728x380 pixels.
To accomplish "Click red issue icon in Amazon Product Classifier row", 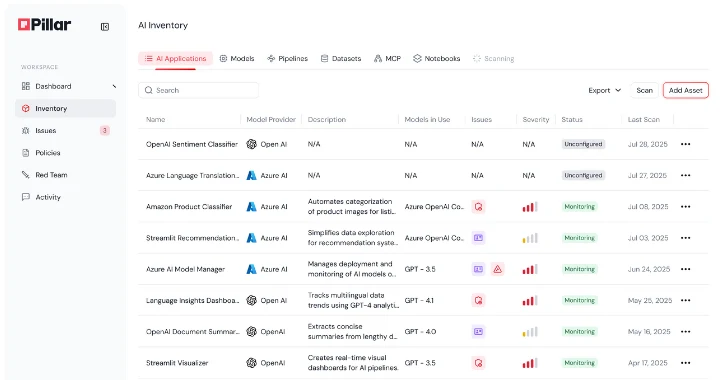I will tap(478, 207).
